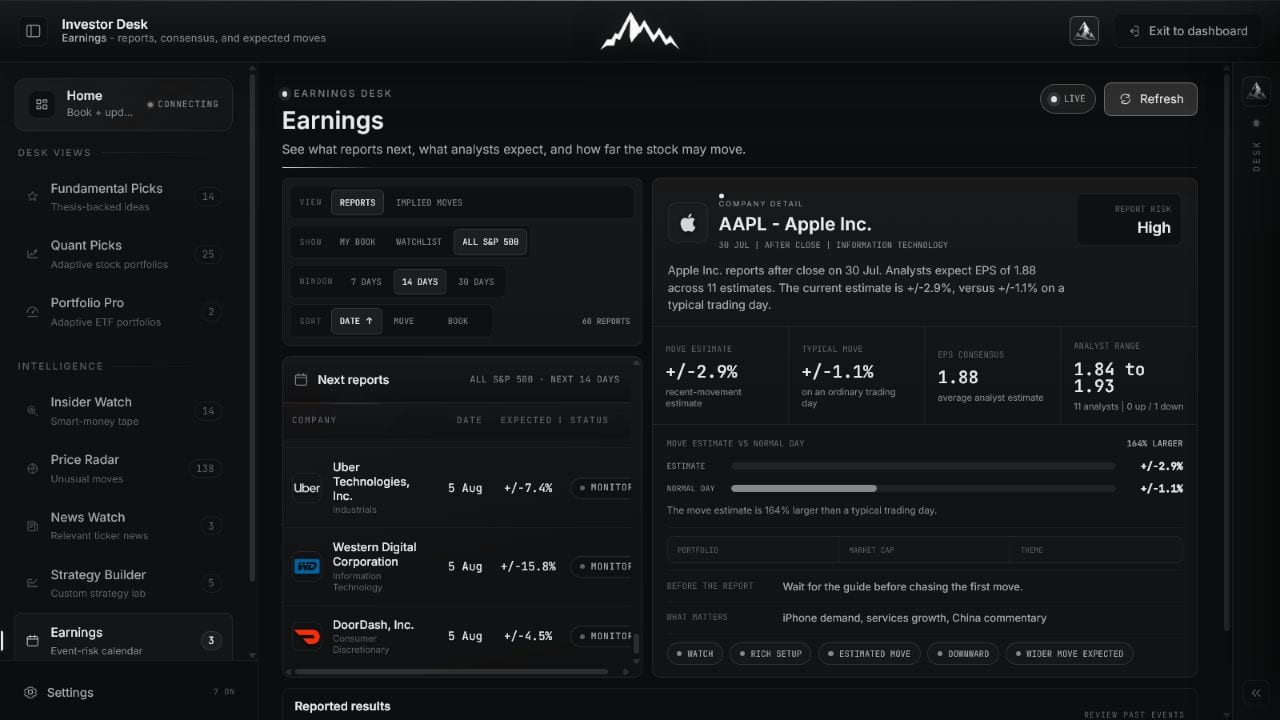Click MONITOR status for DoorDash
1280x720 pixels.
(x=602, y=636)
